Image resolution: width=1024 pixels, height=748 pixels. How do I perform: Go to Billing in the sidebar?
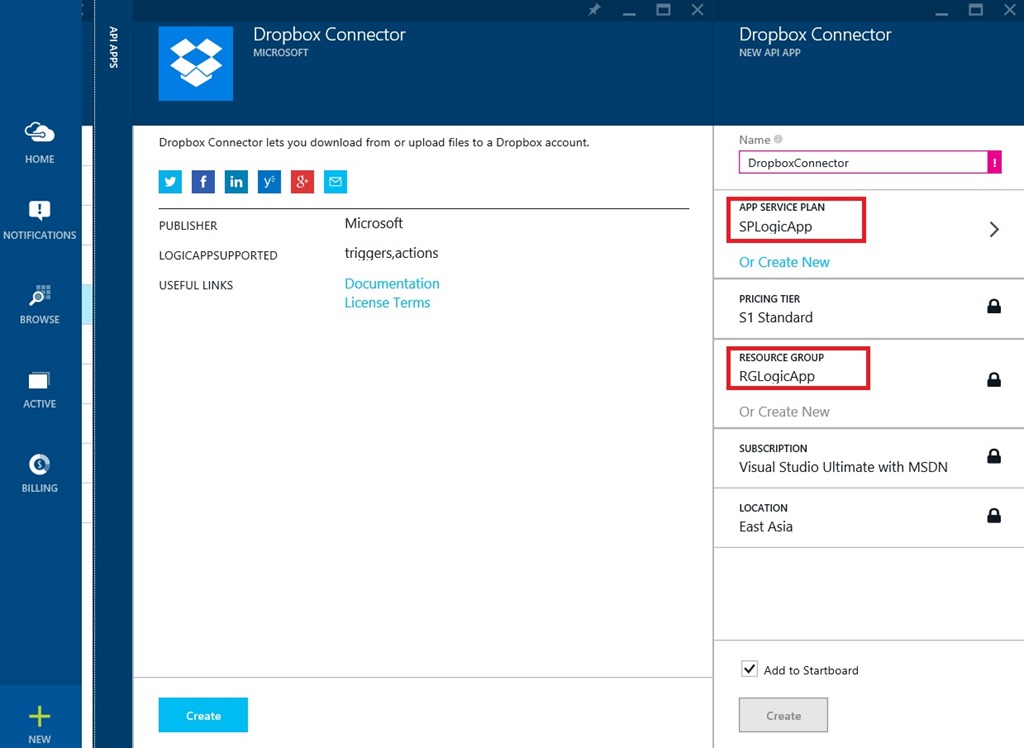point(40,472)
